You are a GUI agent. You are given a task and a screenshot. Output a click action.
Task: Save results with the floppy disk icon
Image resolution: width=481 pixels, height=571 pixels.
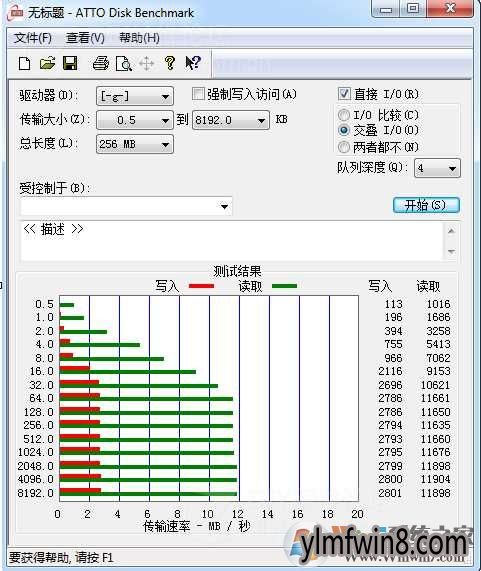70,63
